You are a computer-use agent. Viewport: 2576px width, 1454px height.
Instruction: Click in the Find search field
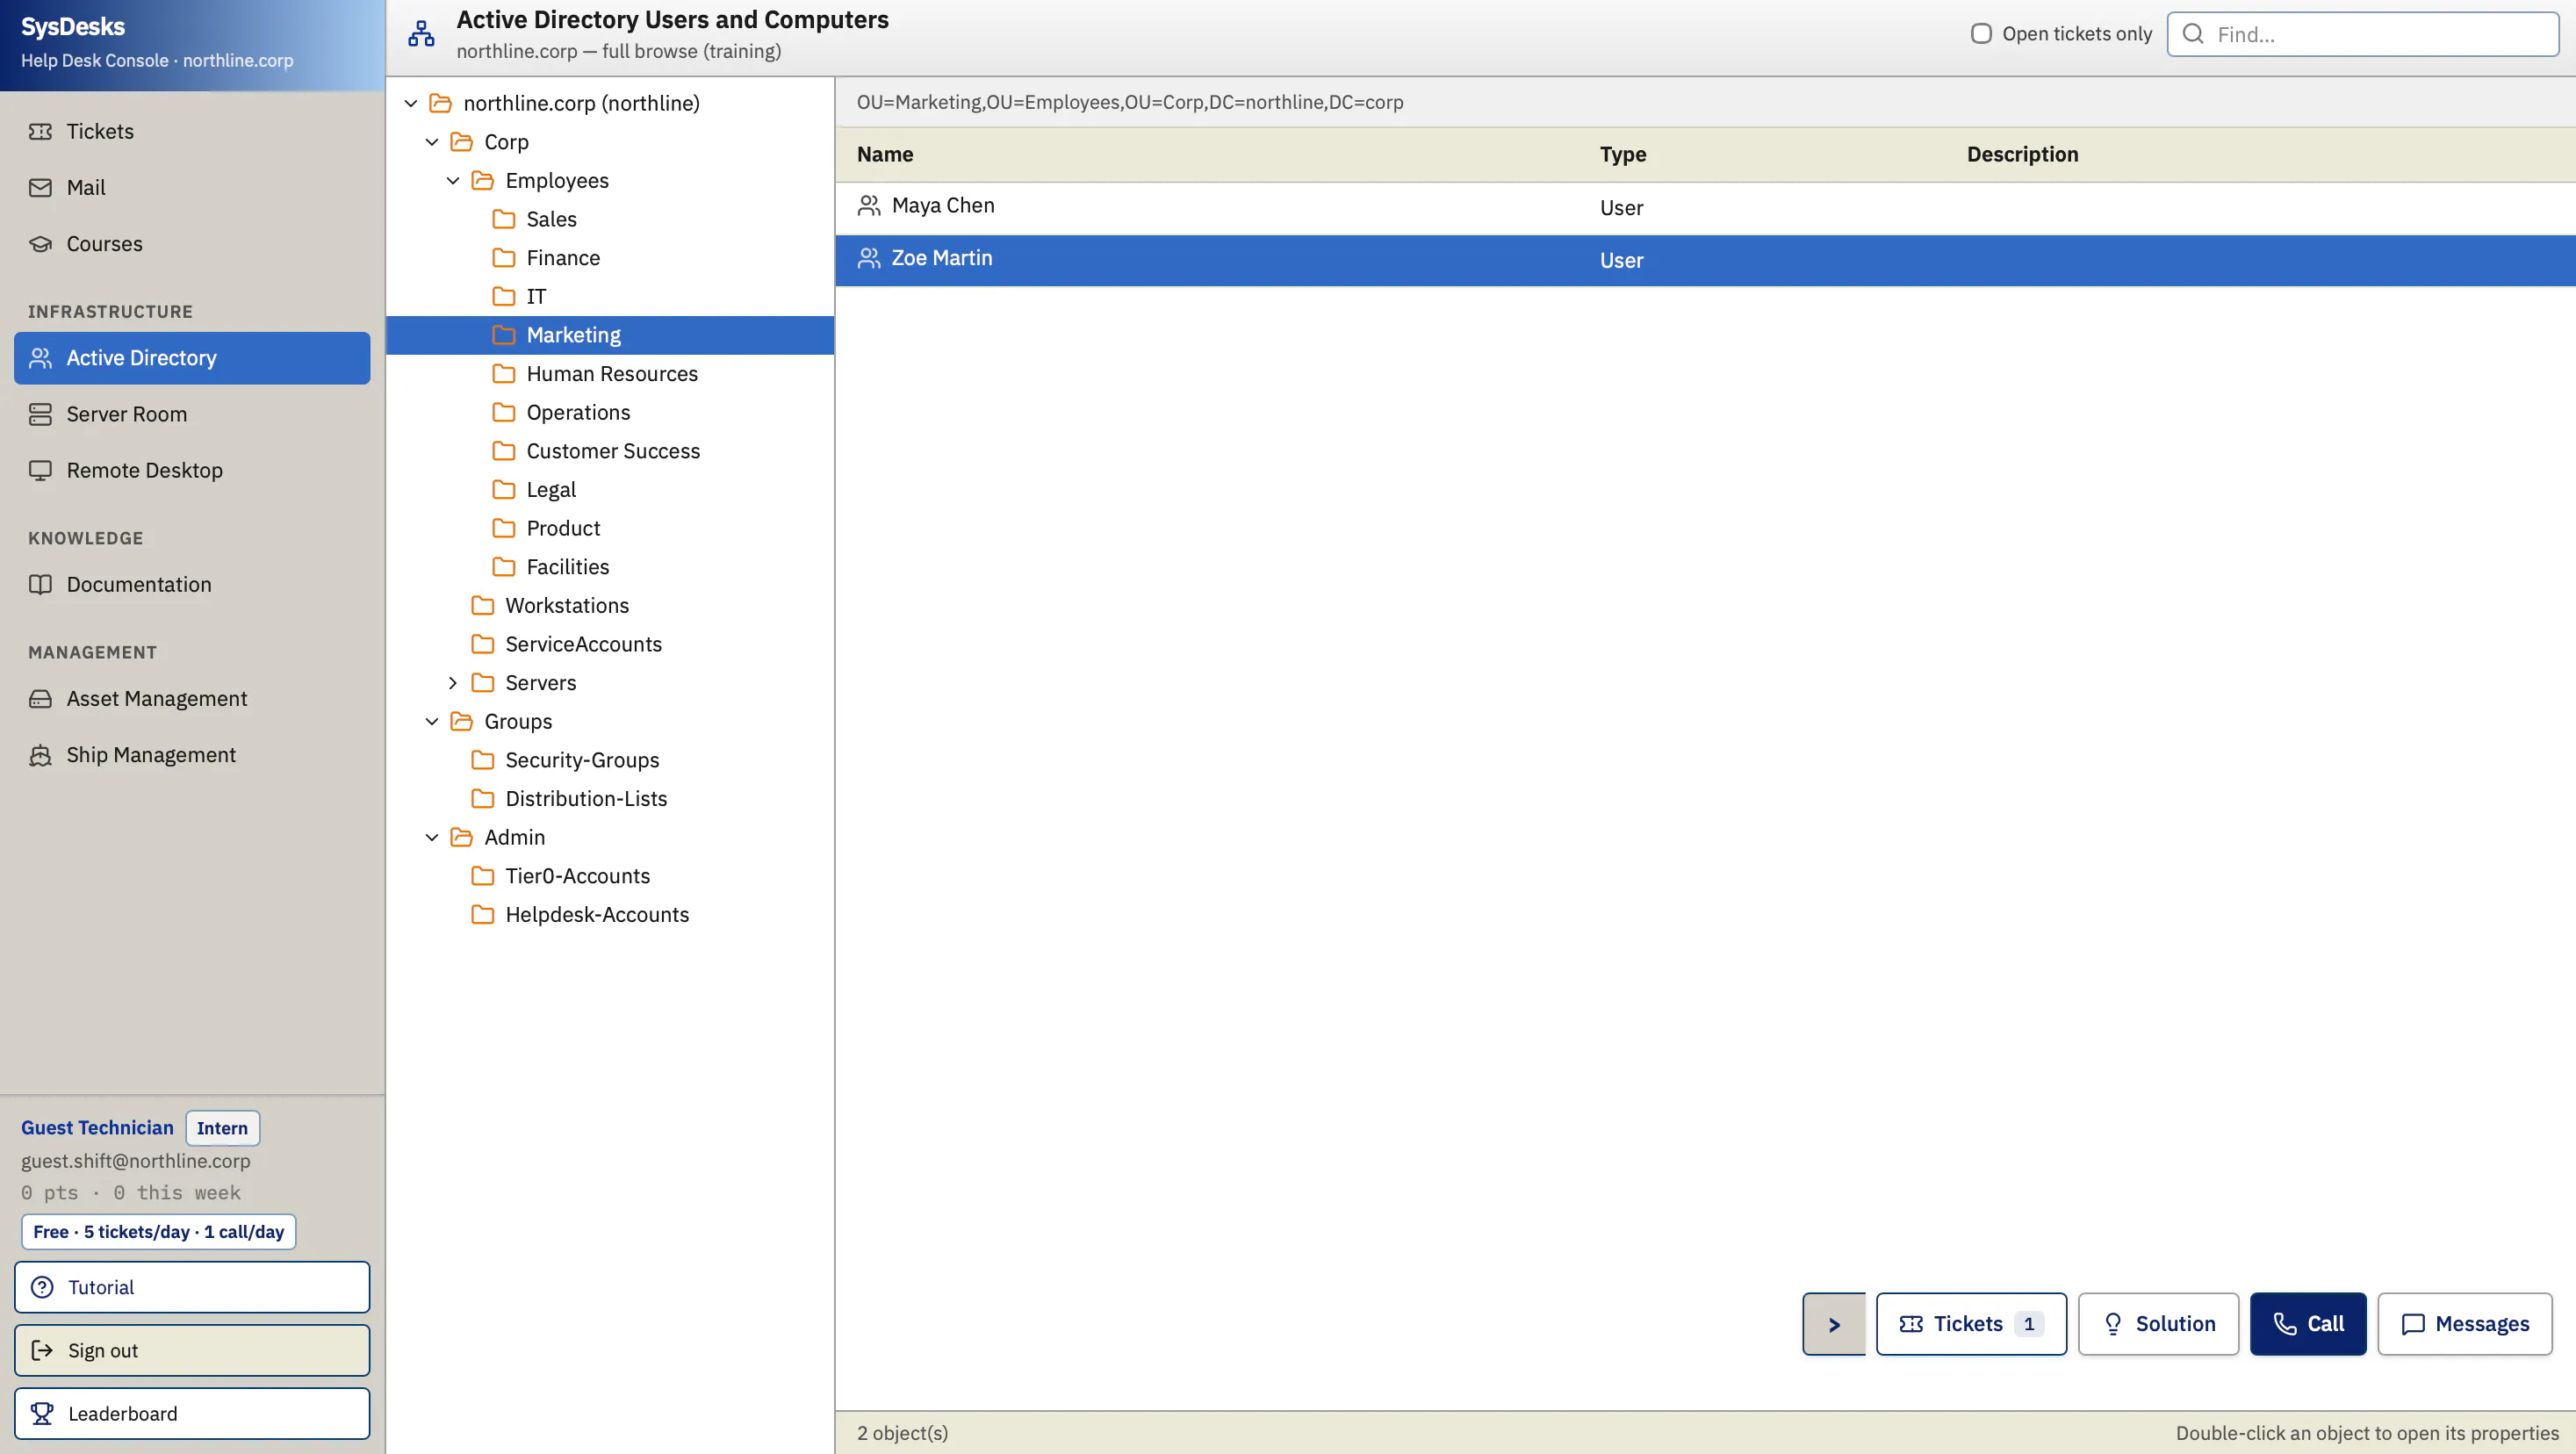coord(2363,34)
